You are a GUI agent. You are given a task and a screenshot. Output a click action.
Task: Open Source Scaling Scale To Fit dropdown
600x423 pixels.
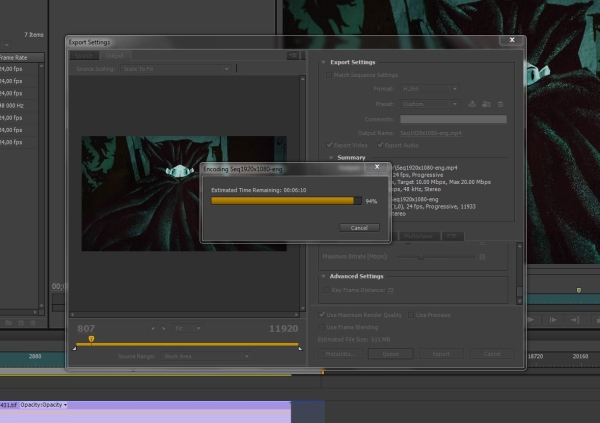click(175, 69)
